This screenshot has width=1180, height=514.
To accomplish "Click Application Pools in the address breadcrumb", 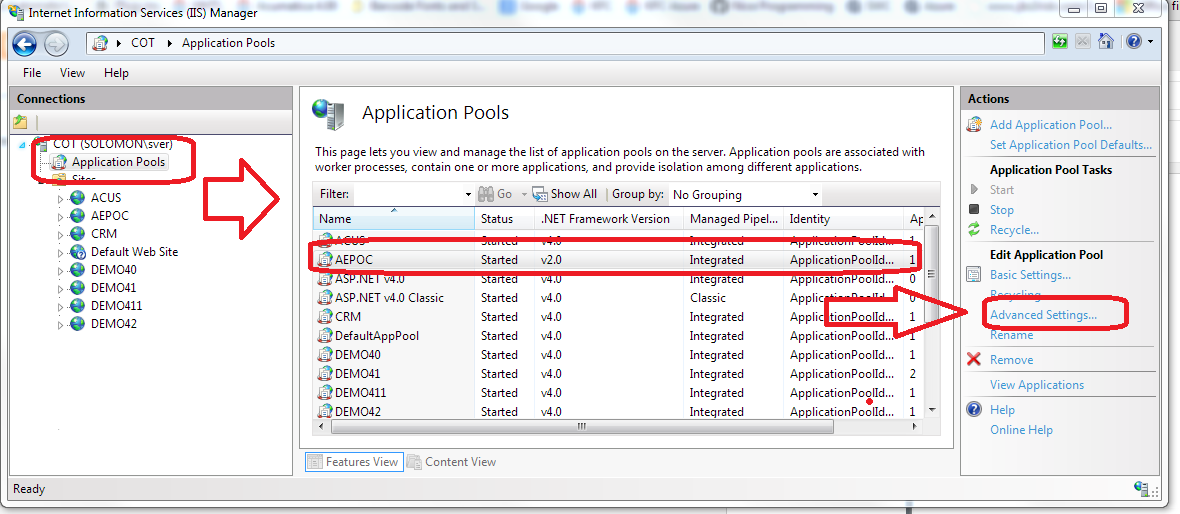I will click(x=229, y=43).
